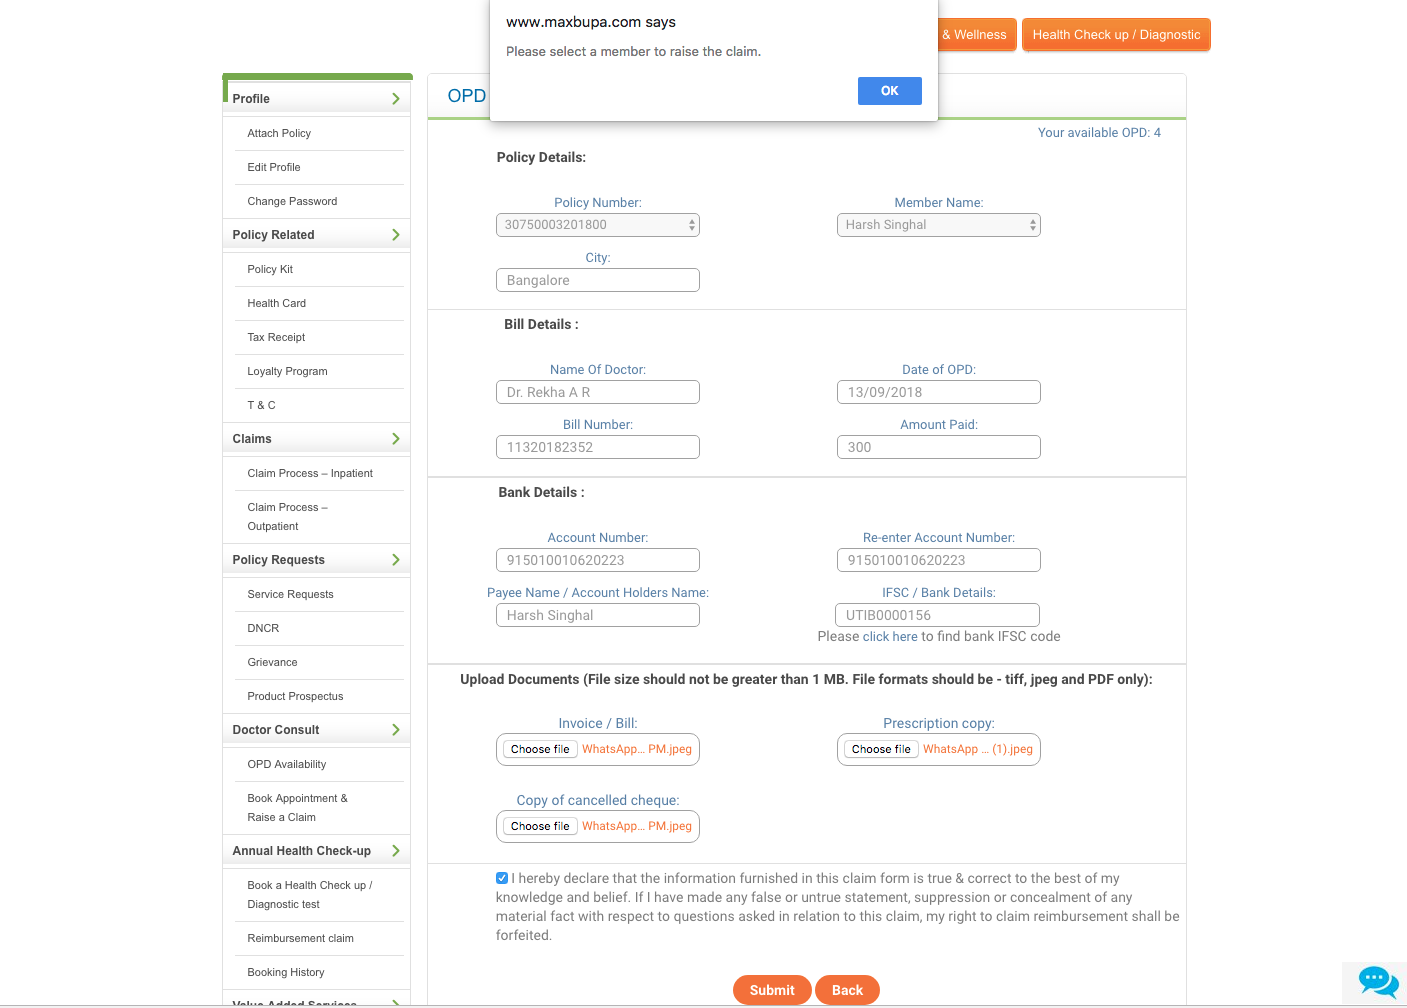This screenshot has height=1008, width=1407.
Task: Click the Back button
Action: point(847,990)
